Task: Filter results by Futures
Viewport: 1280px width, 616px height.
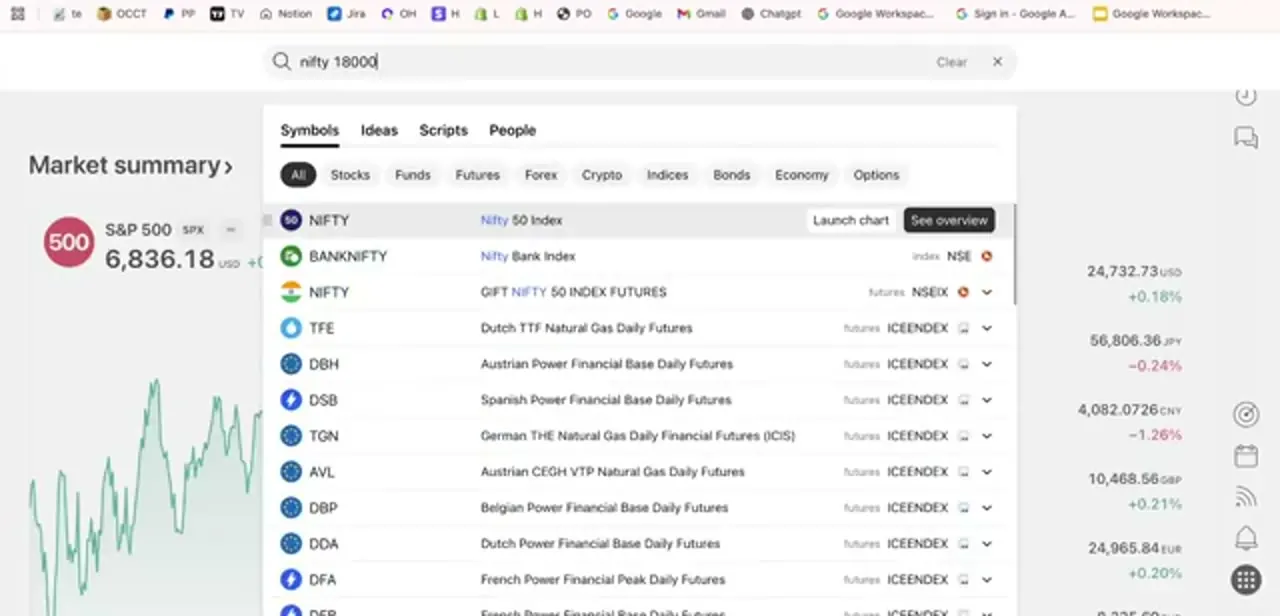Action: (477, 175)
